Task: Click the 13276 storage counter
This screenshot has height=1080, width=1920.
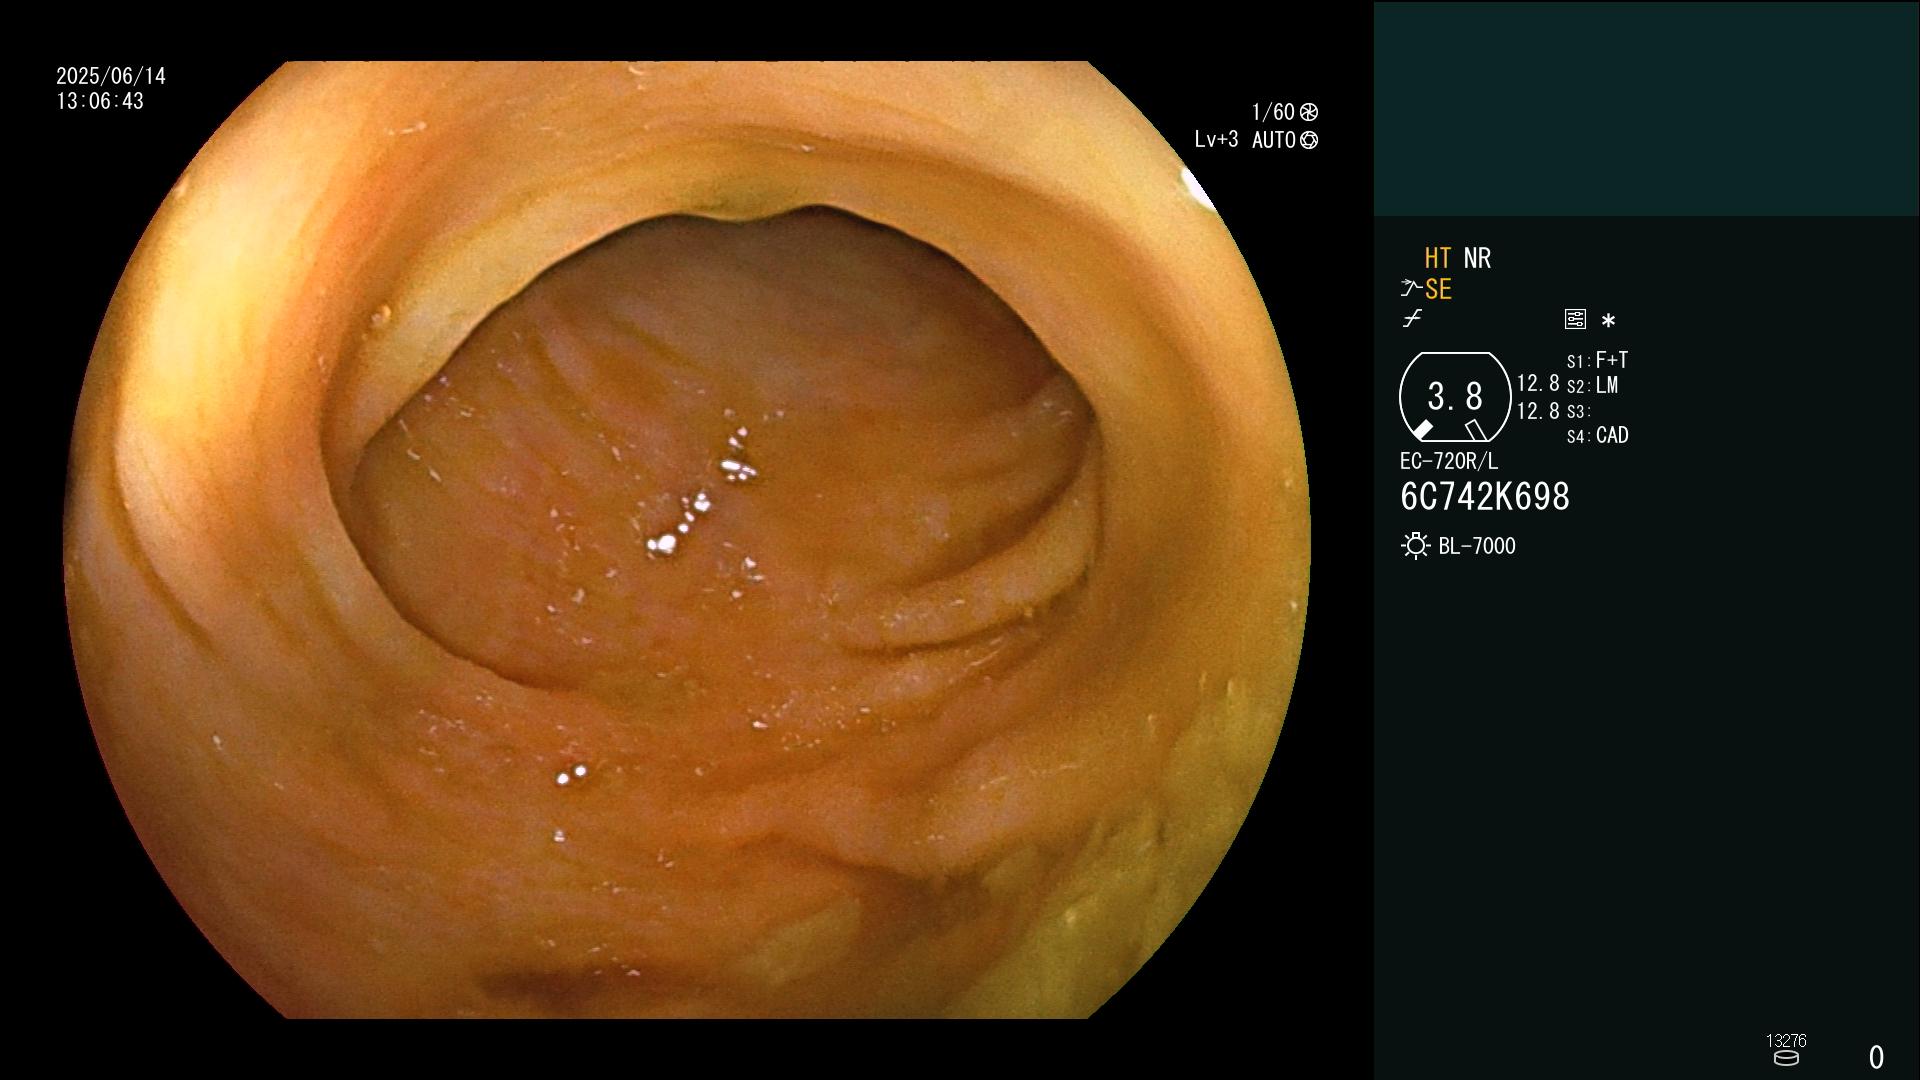Action: [1786, 1041]
